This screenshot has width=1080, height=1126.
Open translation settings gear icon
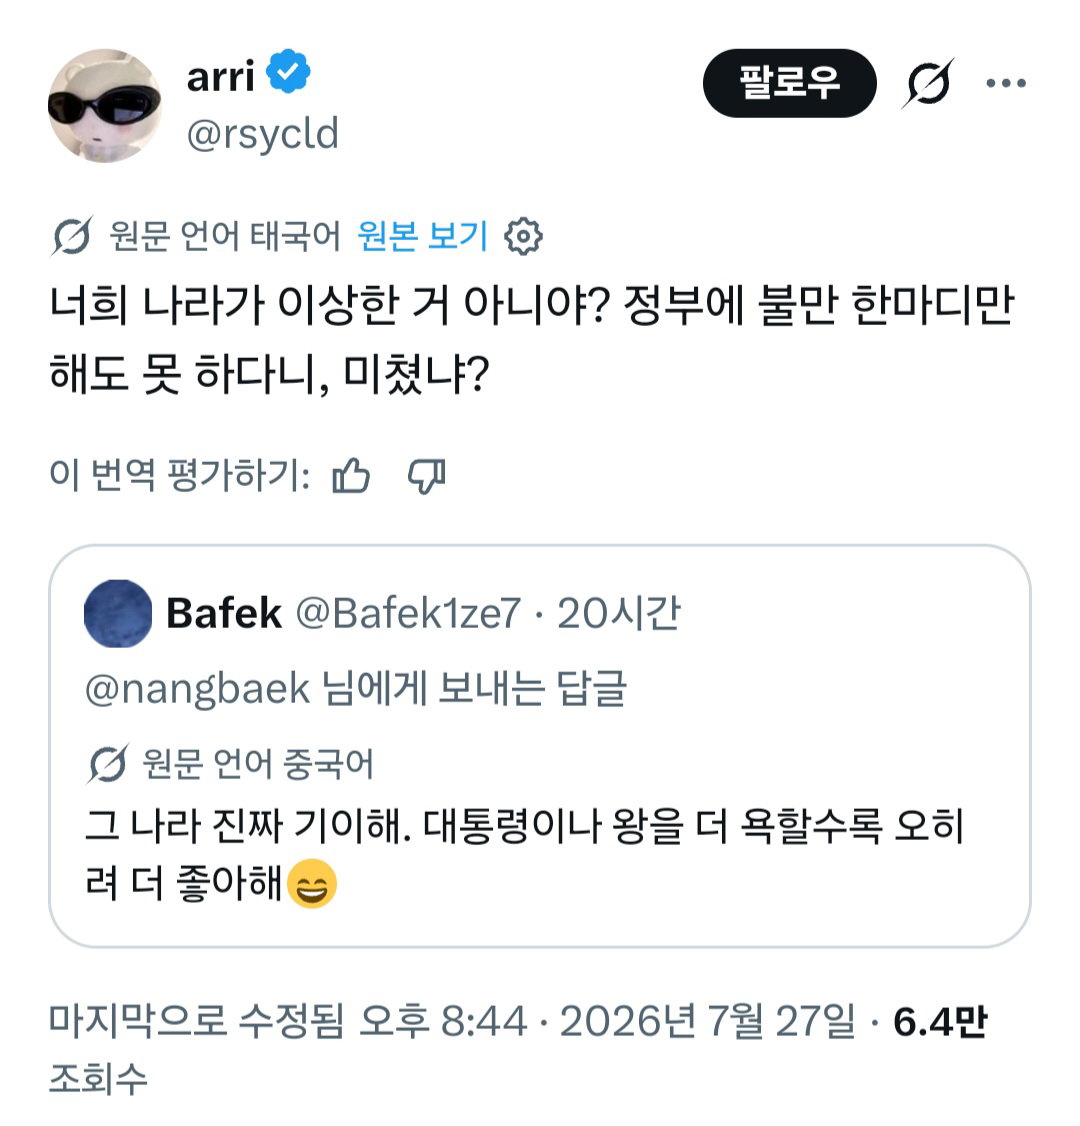coord(523,236)
